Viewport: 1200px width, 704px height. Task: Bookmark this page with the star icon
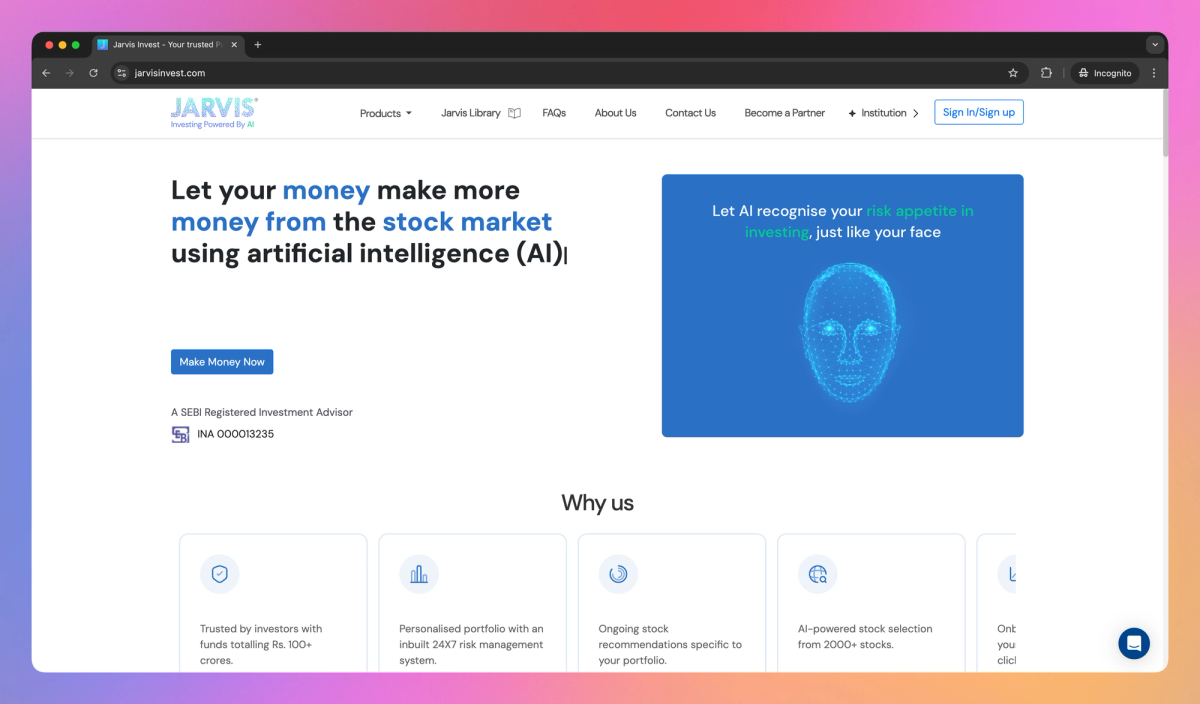pyautogui.click(x=1013, y=73)
